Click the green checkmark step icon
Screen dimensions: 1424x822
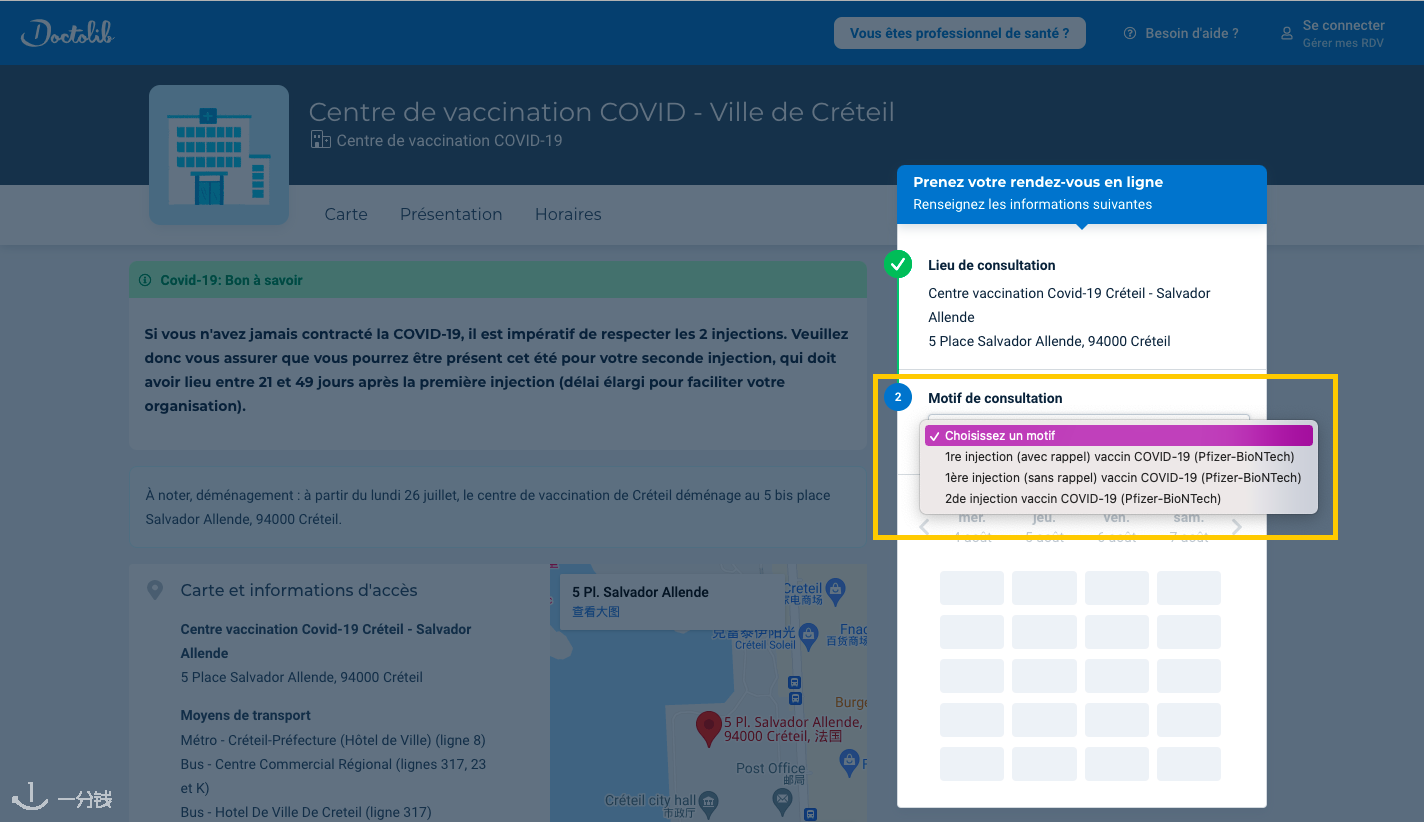point(898,265)
